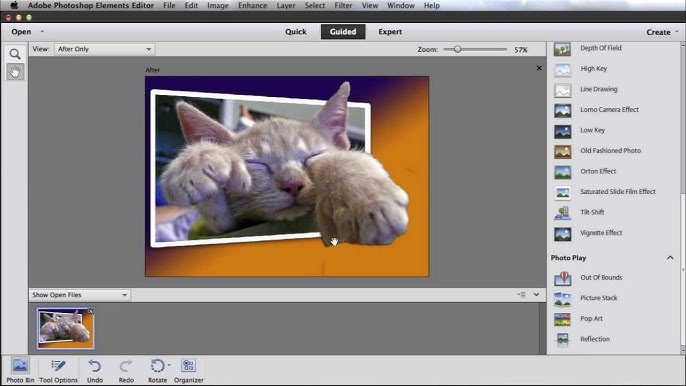Click the 'After' preview label
The width and height of the screenshot is (686, 386).
tap(152, 70)
